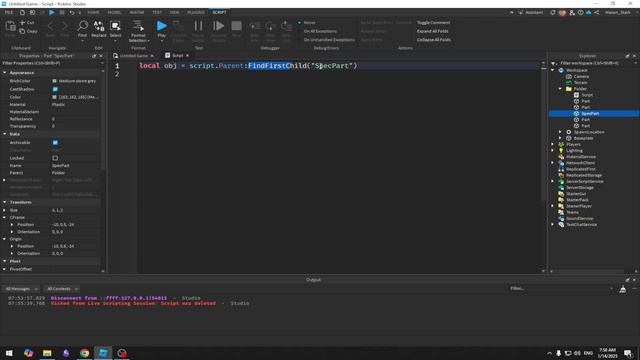The width and height of the screenshot is (640, 360).
Task: Open the Assistant icon in title bar
Action: click(521, 13)
